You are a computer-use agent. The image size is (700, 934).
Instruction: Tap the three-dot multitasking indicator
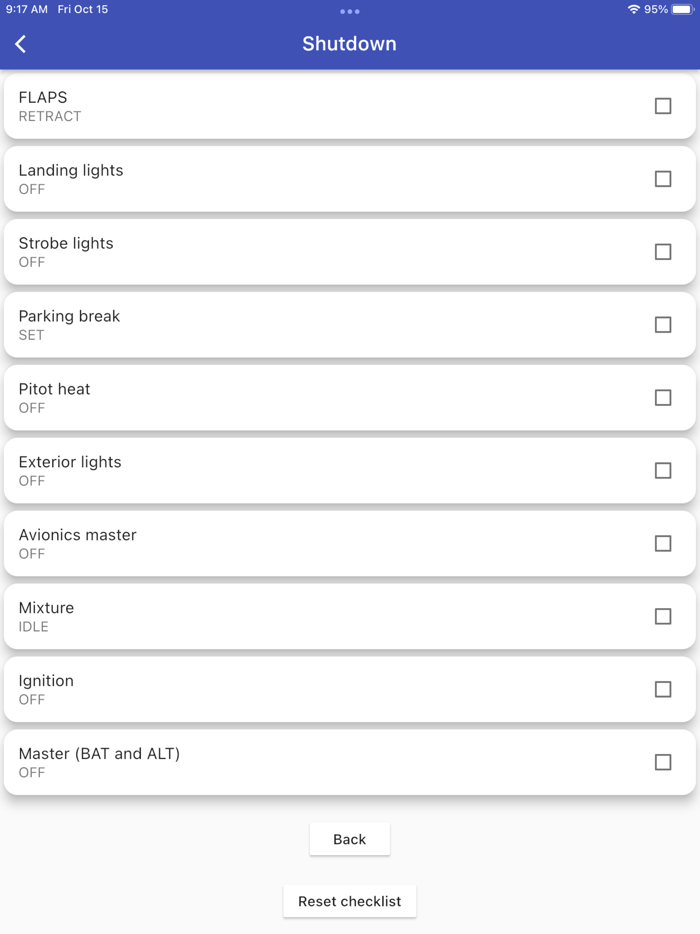click(x=349, y=12)
